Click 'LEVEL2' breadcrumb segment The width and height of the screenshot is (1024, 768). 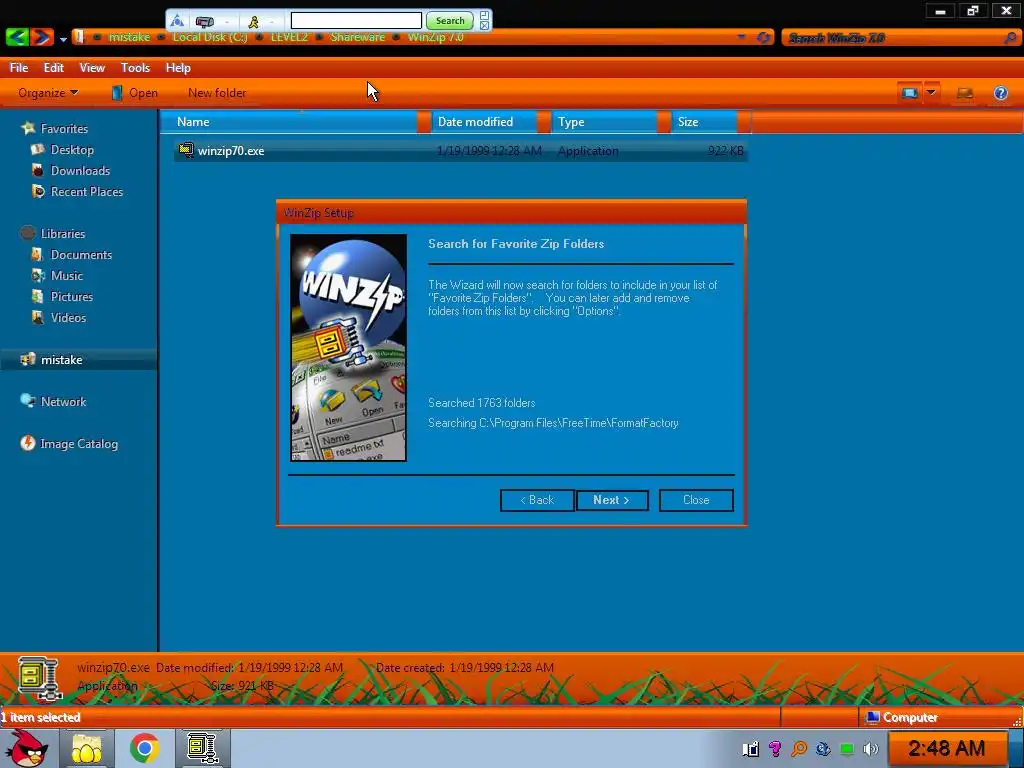pyautogui.click(x=289, y=37)
